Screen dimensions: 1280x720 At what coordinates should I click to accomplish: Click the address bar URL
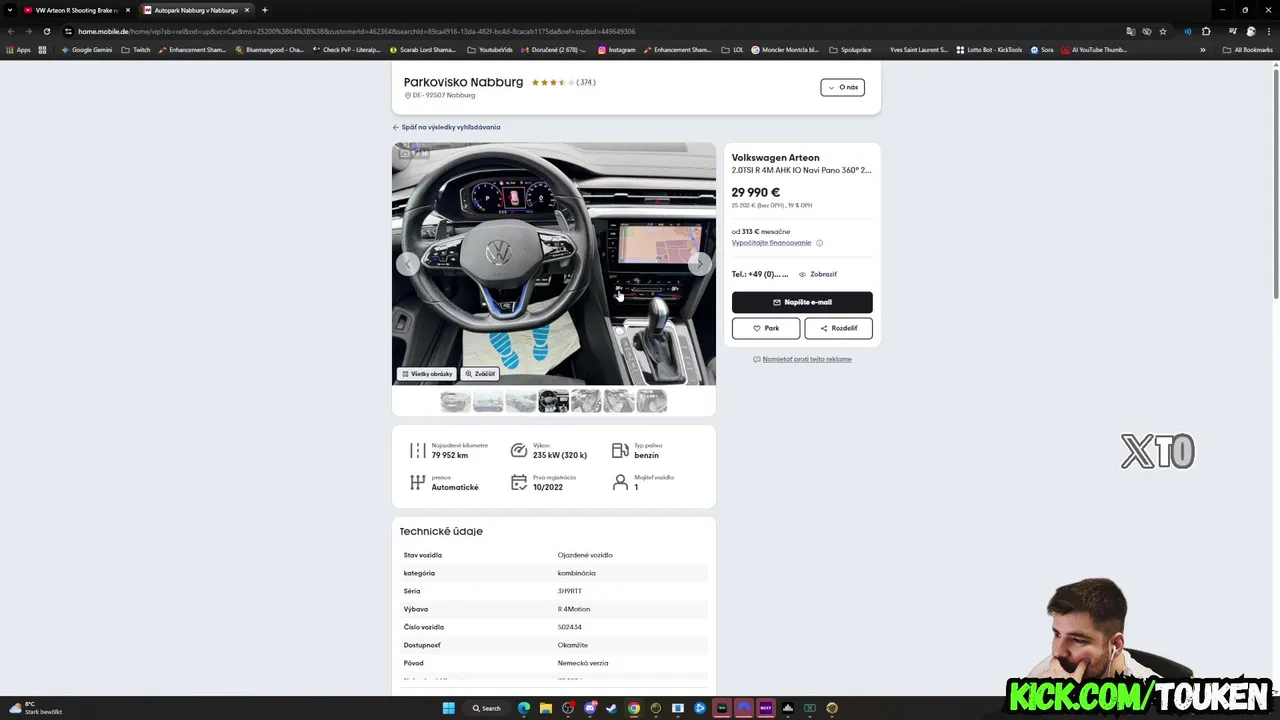(x=356, y=31)
